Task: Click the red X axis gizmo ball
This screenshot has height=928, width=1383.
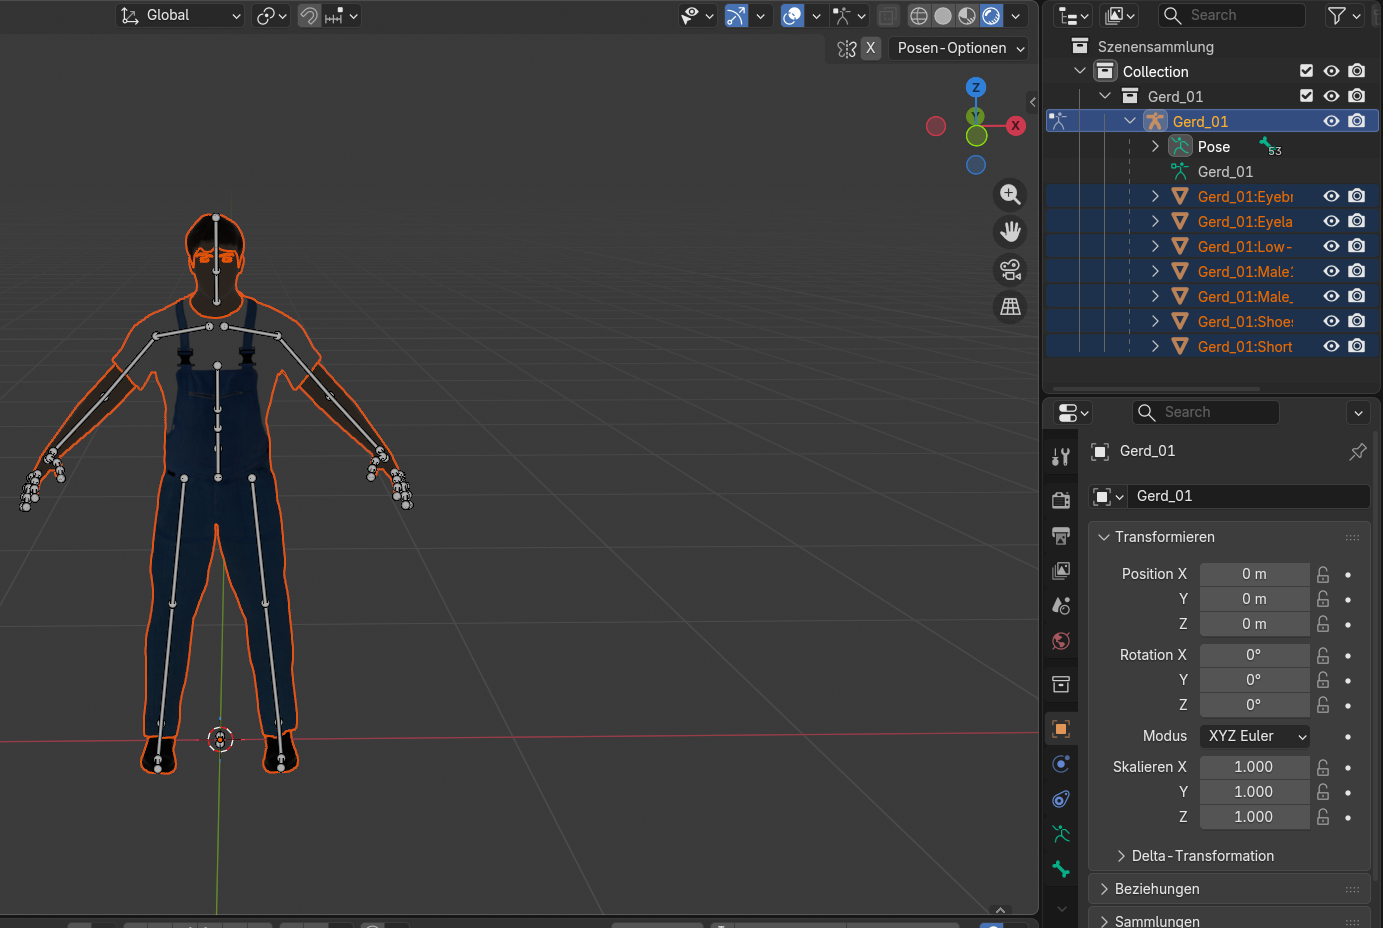Action: coord(1015,126)
